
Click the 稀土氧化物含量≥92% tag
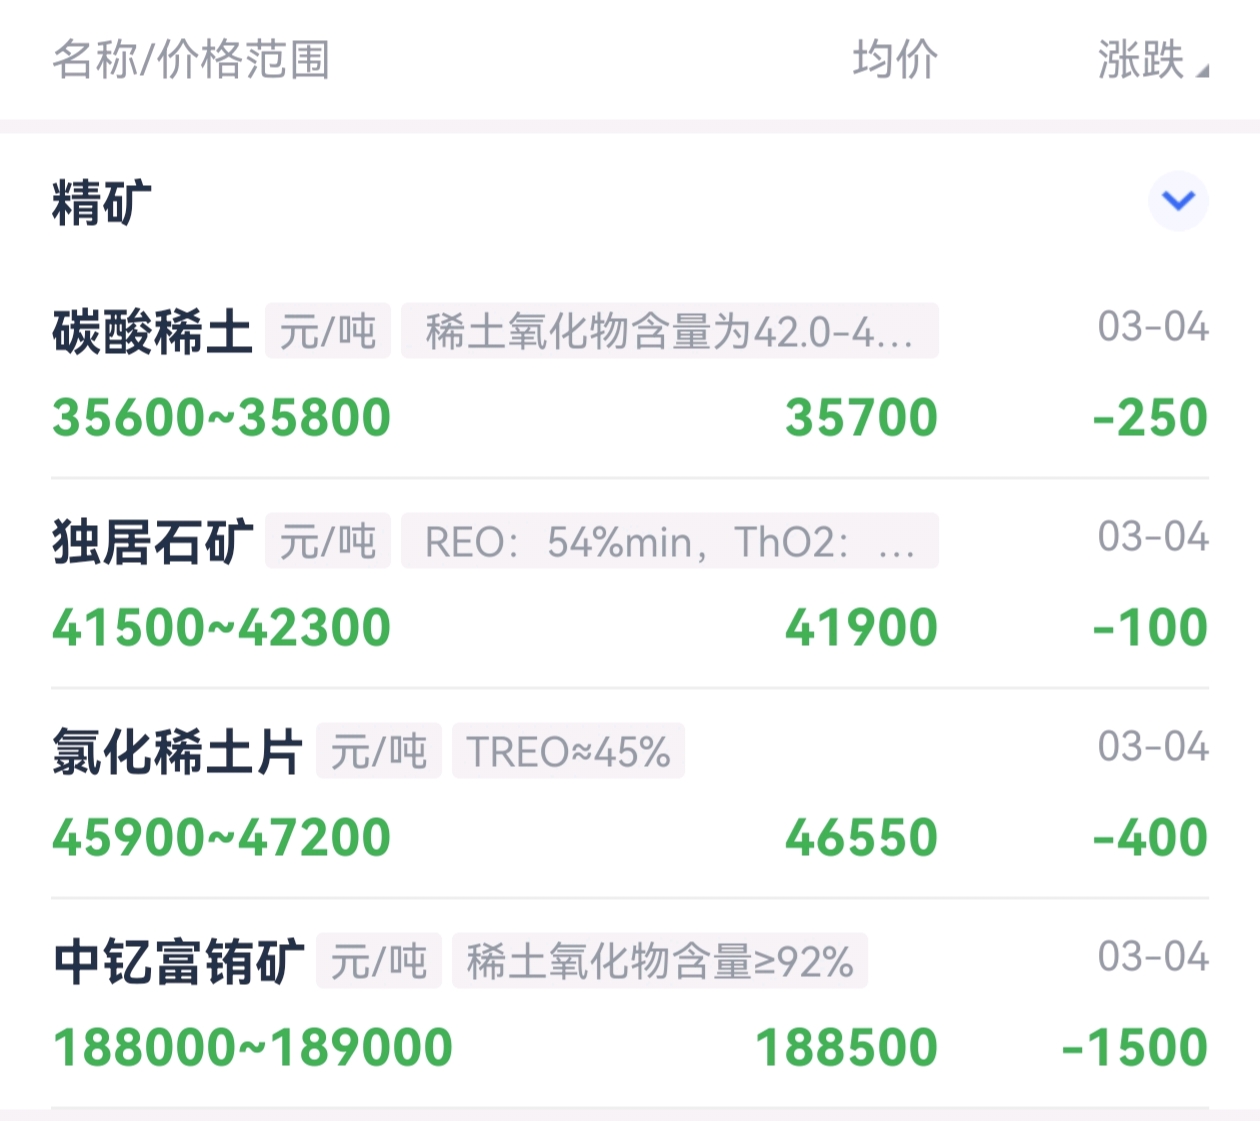coord(661,962)
